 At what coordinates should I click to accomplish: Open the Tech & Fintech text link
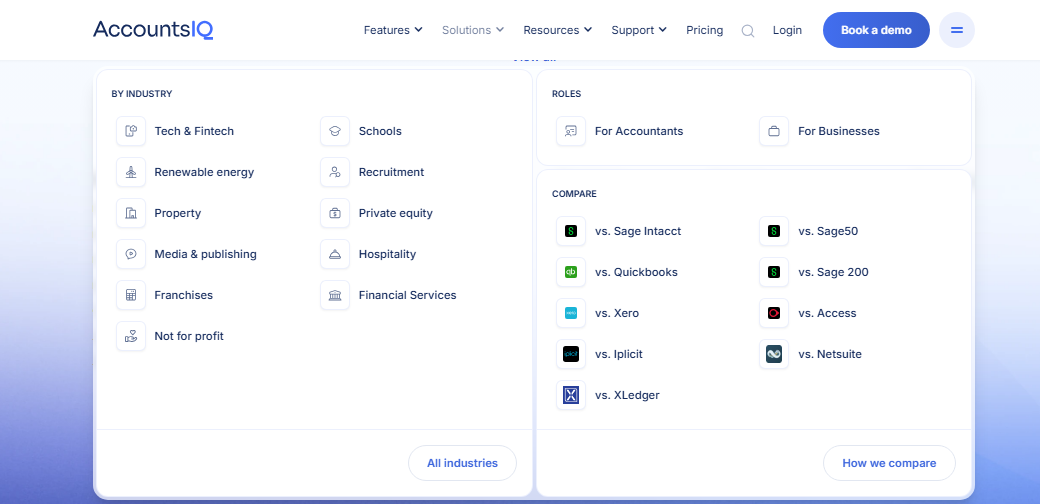click(x=194, y=131)
